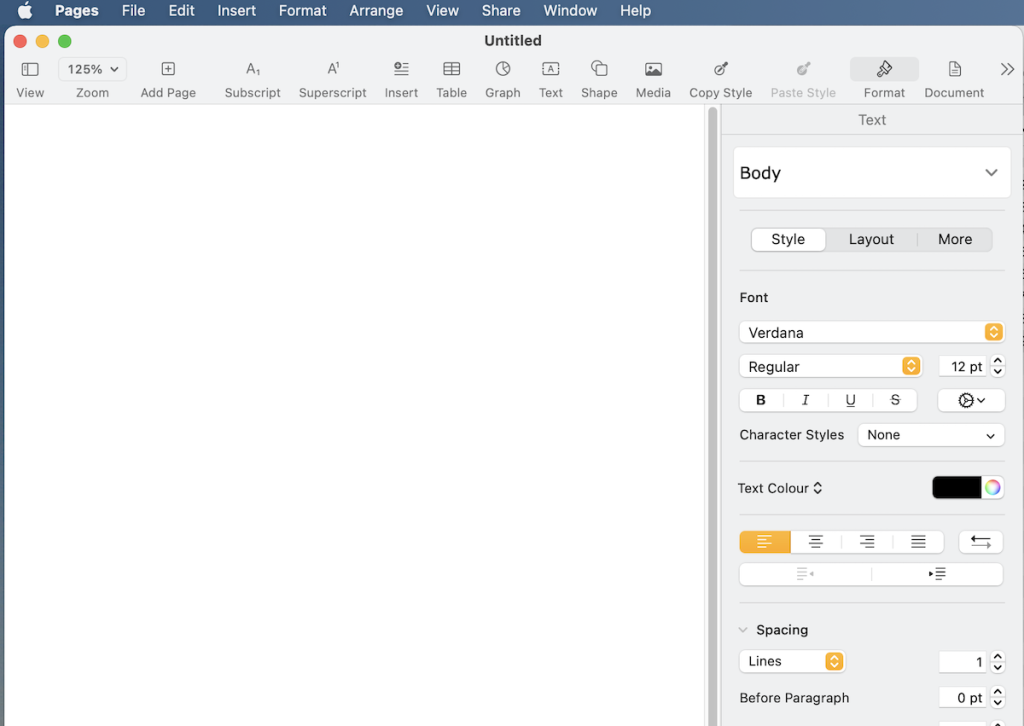
Task: Open the Help menu
Action: click(x=635, y=10)
